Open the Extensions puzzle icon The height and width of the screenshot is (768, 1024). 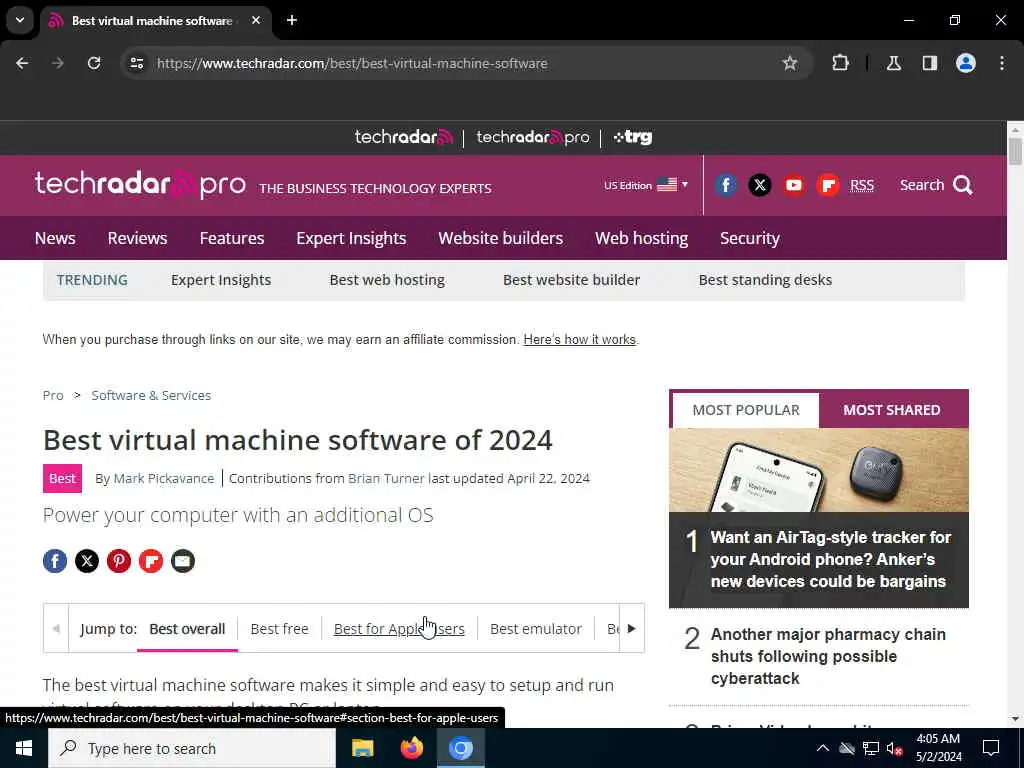click(840, 63)
